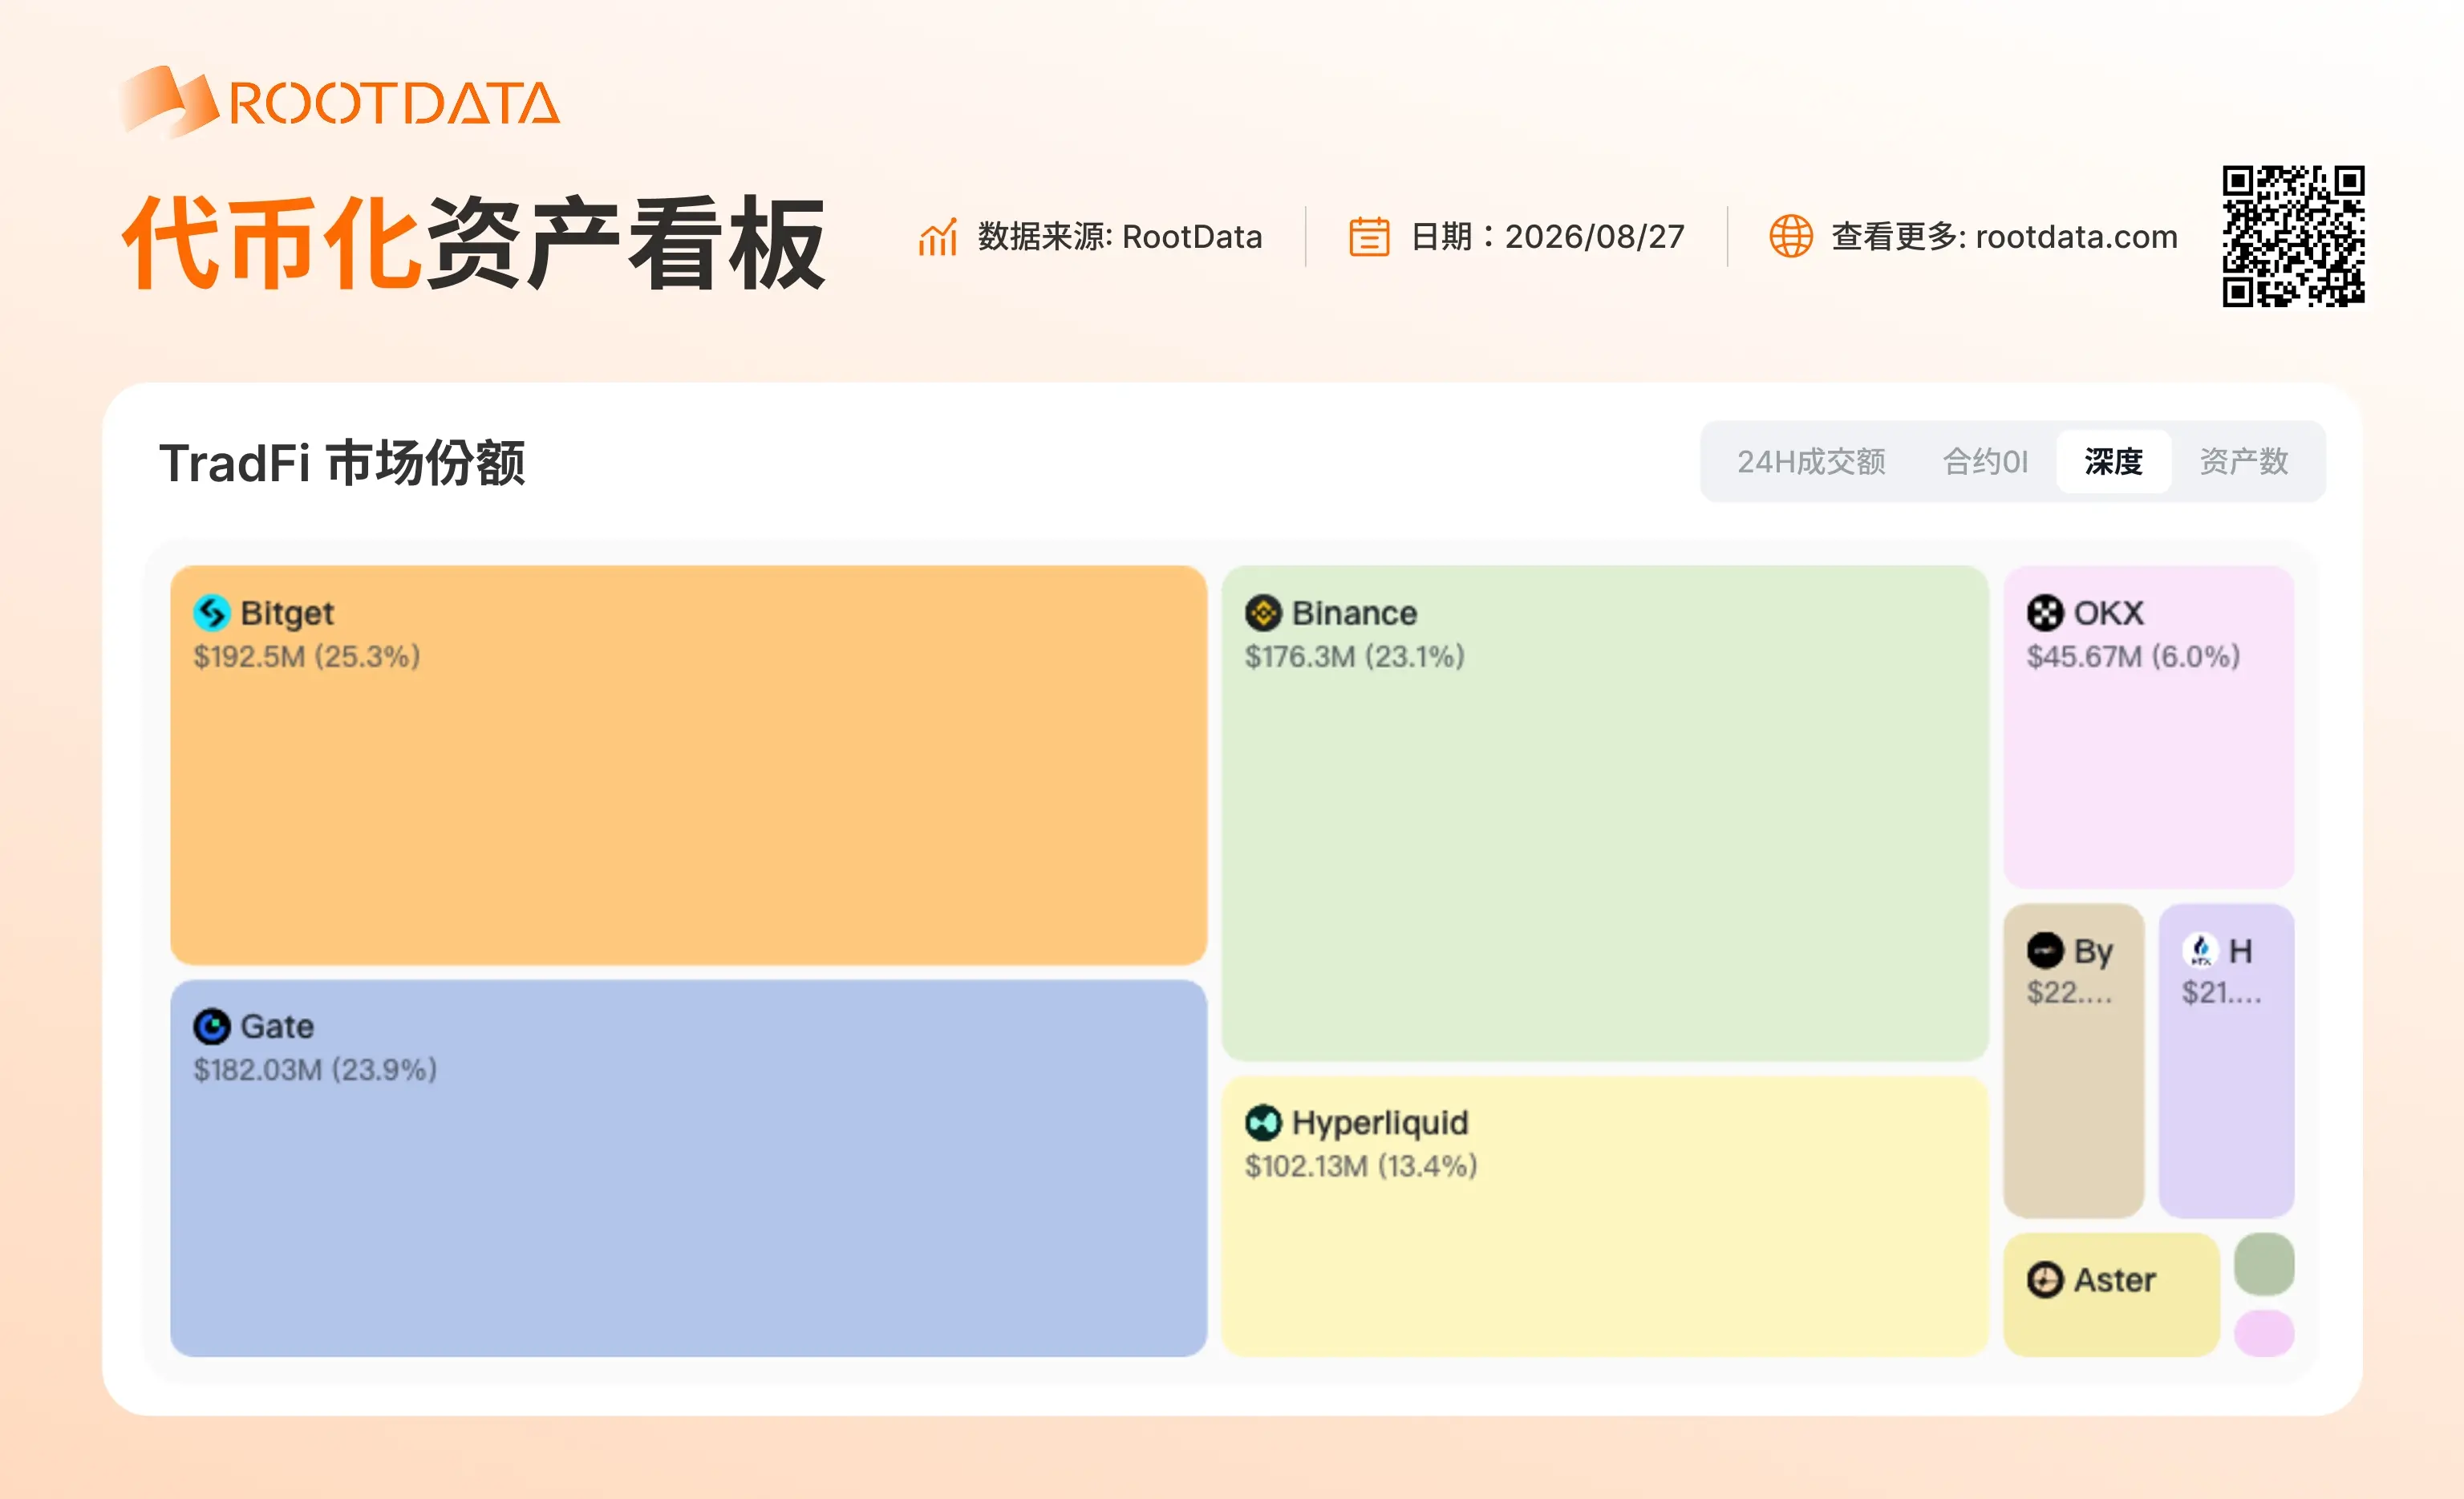Open the rootdata.com link text
The image size is (2464, 1499).
[2076, 237]
